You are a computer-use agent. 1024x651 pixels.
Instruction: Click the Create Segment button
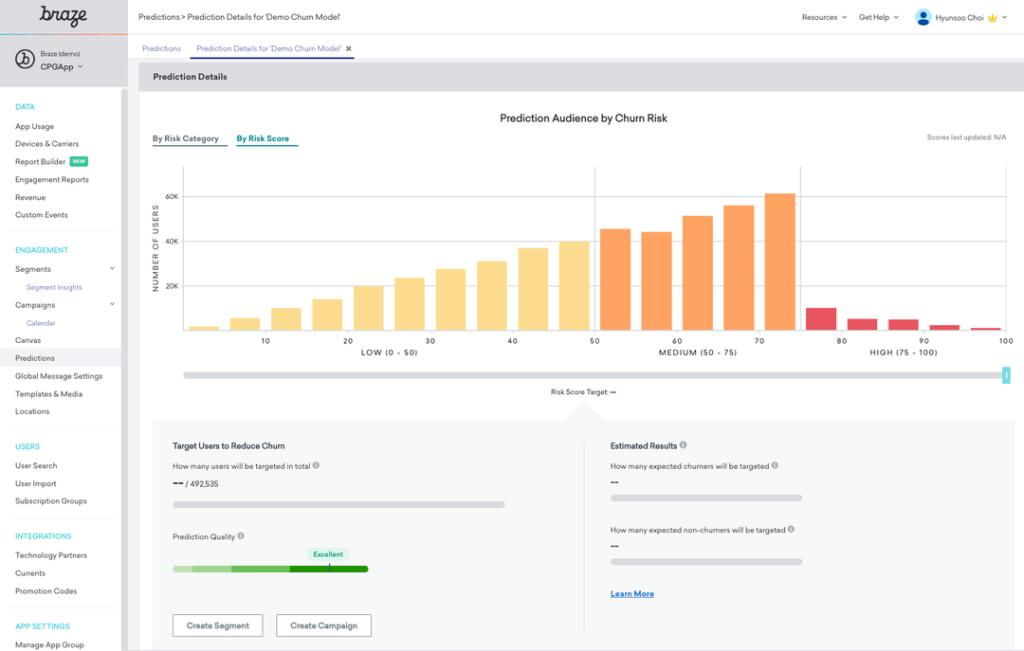pos(218,626)
